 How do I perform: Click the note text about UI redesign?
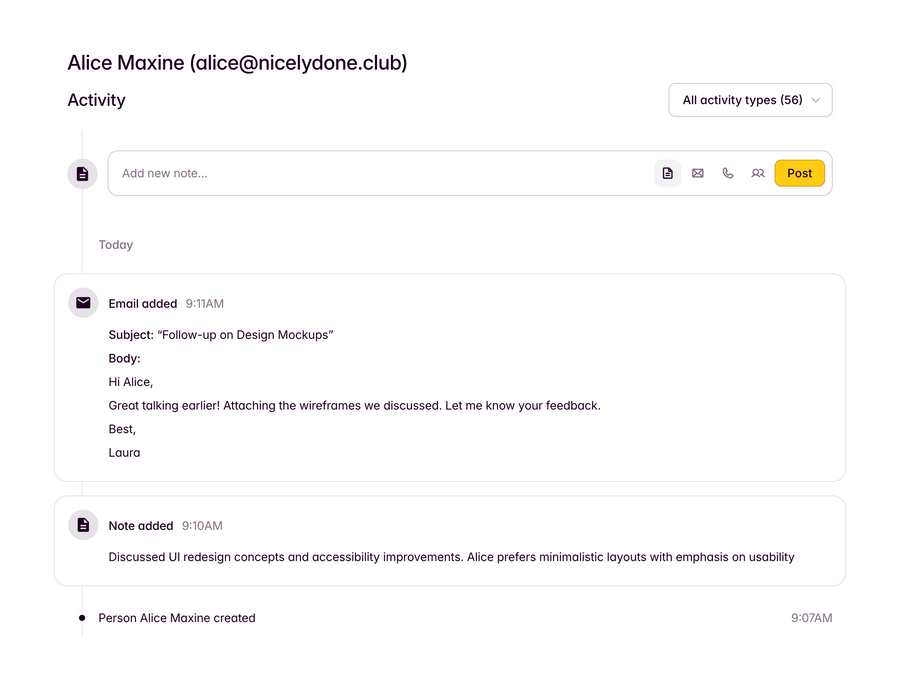click(451, 556)
